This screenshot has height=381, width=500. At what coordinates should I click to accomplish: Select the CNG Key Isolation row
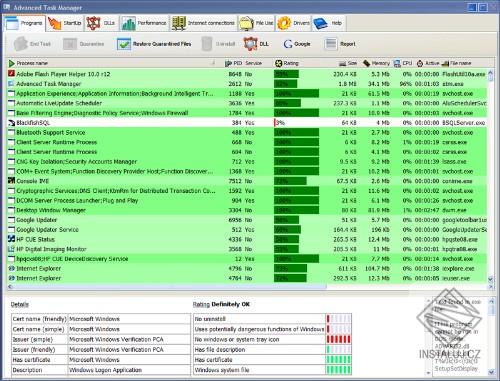pyautogui.click(x=247, y=162)
